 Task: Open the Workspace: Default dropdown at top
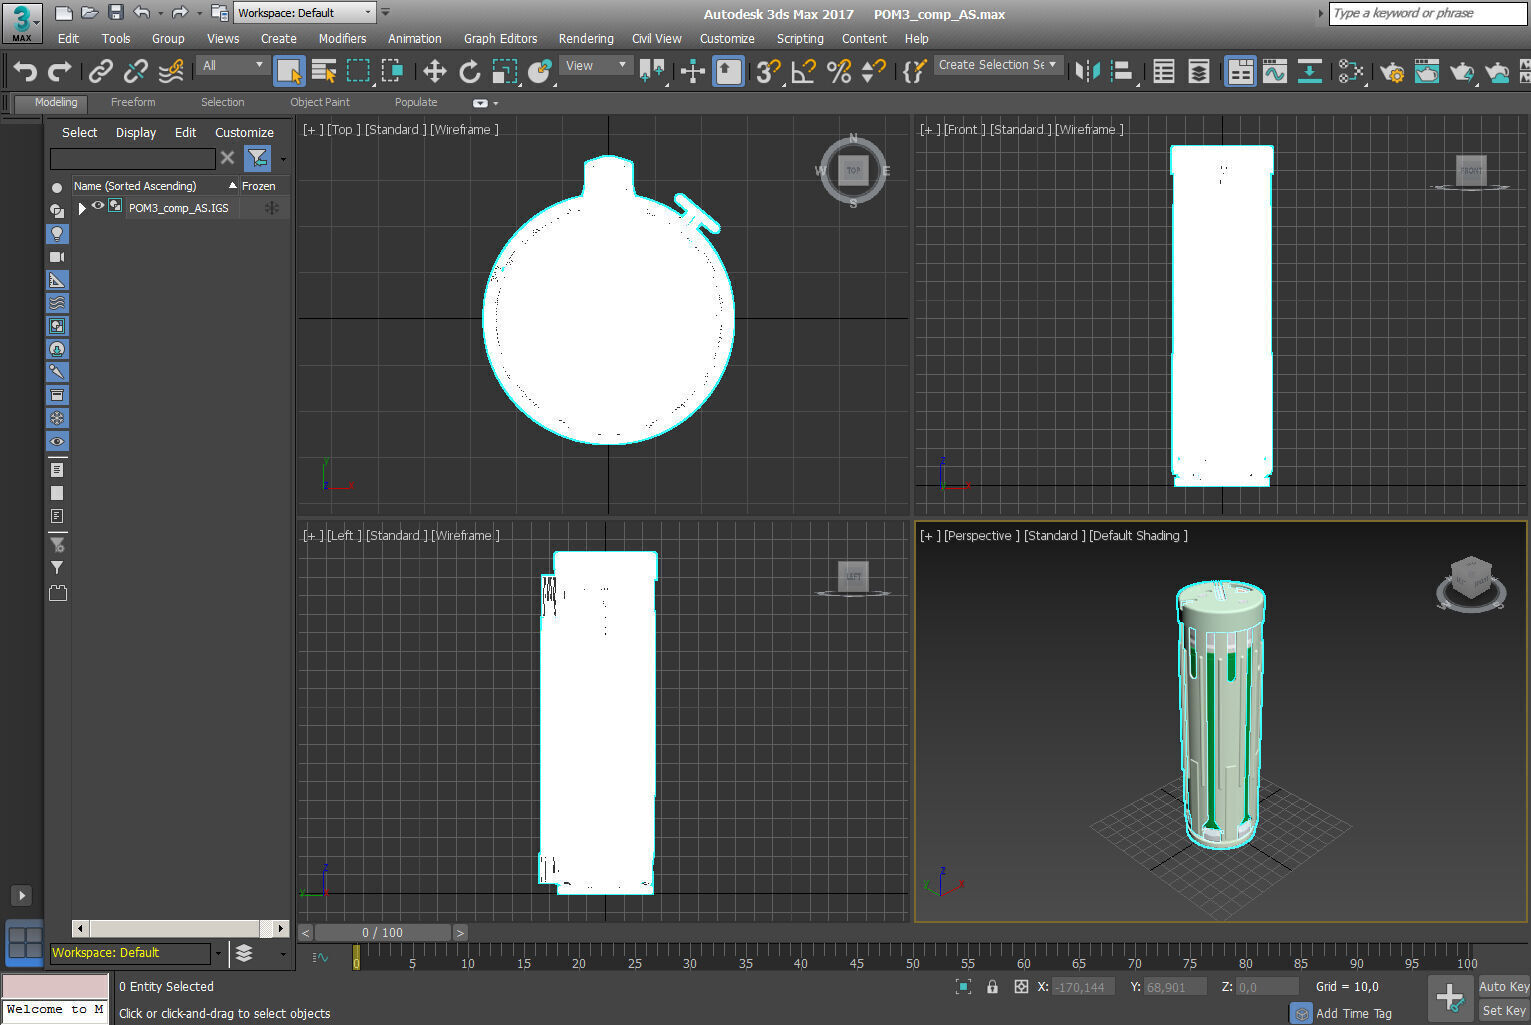point(304,13)
